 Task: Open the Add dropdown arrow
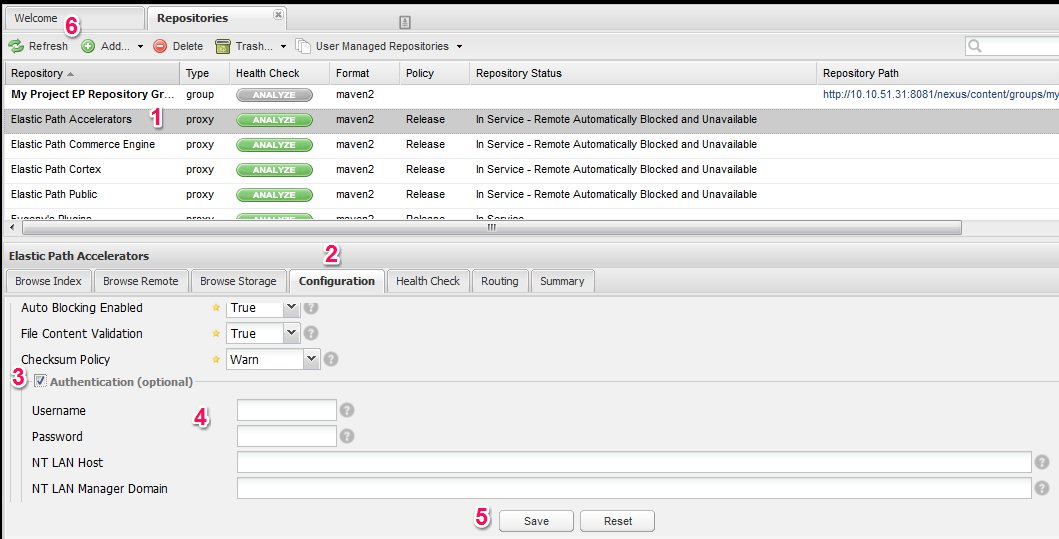[140, 47]
